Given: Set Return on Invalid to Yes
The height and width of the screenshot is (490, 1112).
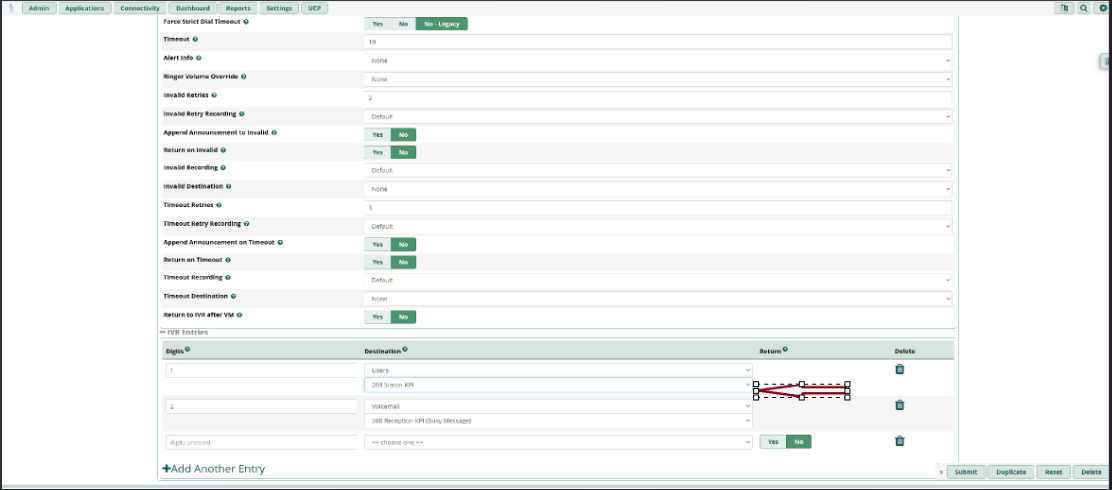Looking at the screenshot, I should pos(377,152).
